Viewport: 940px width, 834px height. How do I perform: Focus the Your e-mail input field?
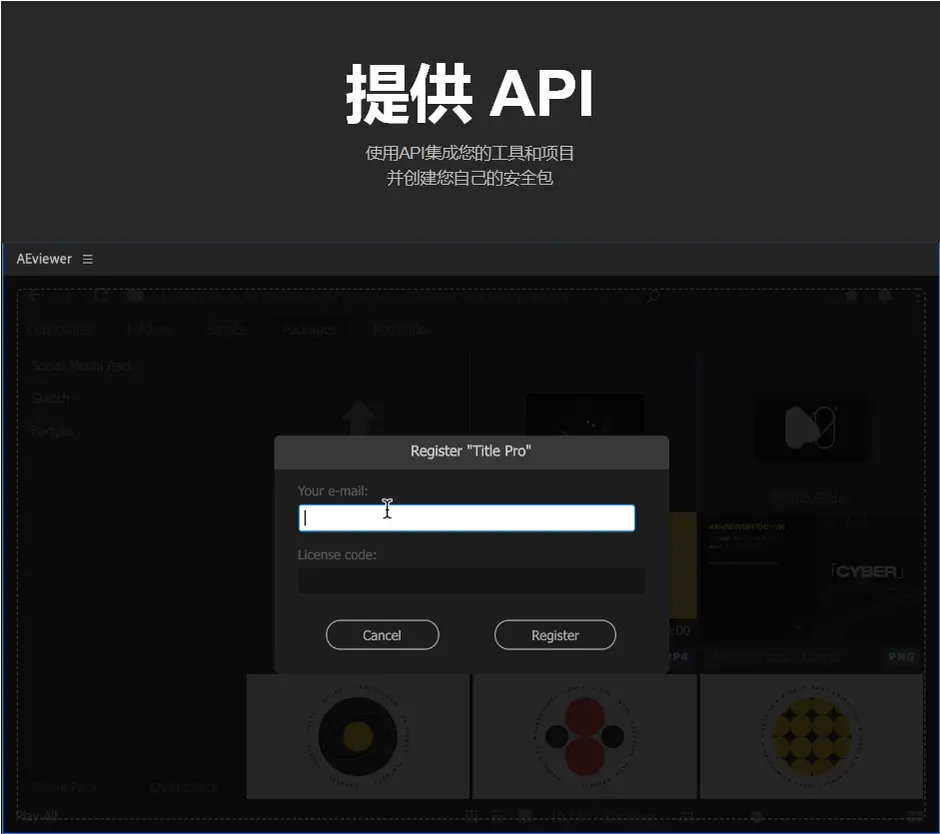coord(466,518)
